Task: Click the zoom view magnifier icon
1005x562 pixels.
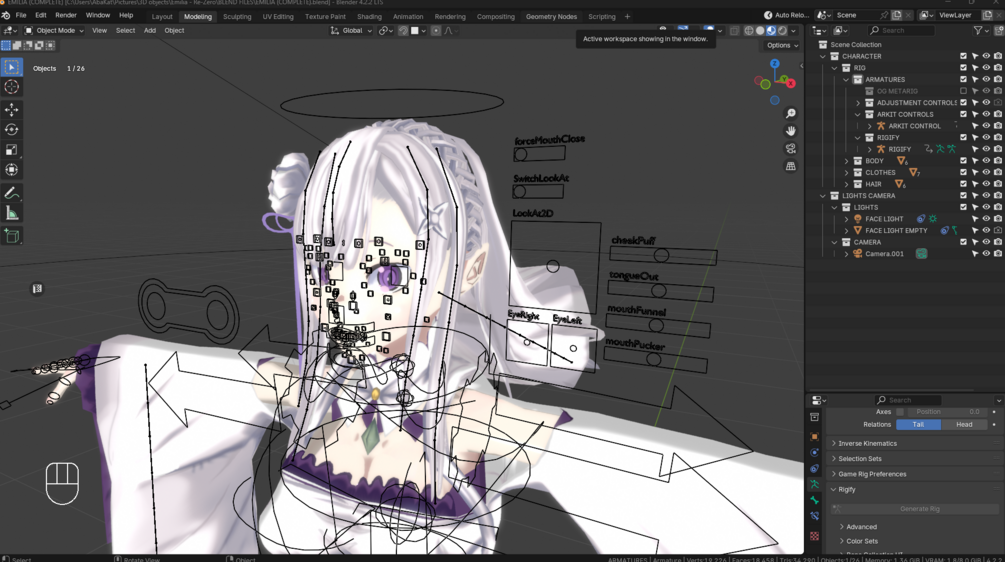Action: point(791,113)
